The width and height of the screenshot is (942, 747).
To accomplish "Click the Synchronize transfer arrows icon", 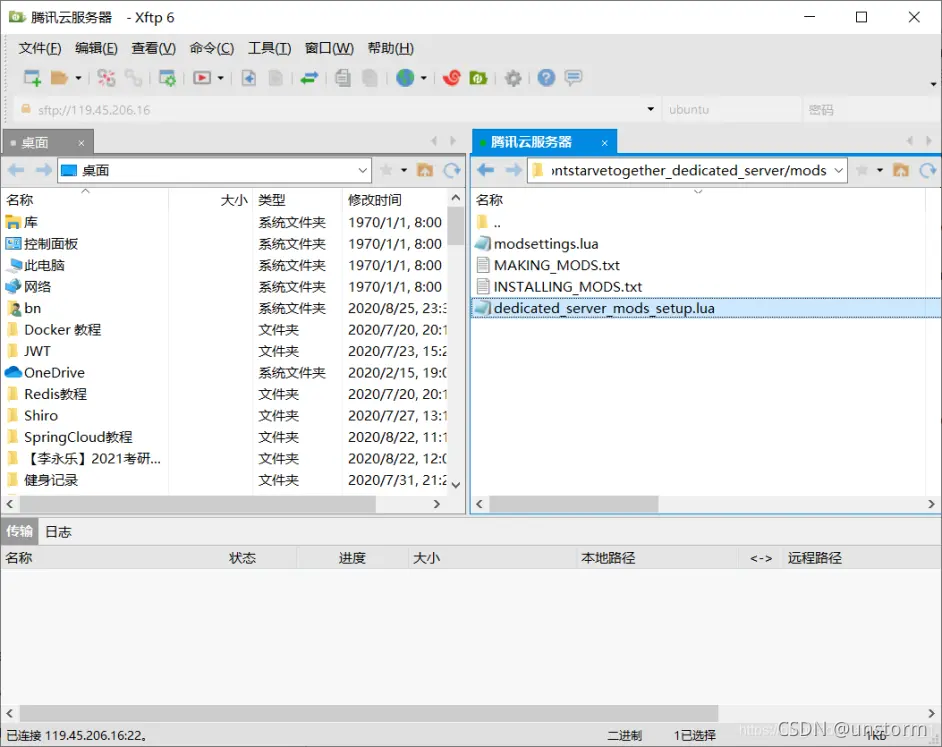I will (309, 78).
